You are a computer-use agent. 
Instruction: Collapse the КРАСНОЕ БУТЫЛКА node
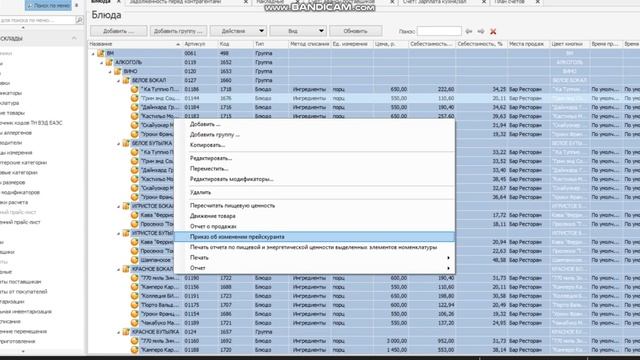[119, 332]
